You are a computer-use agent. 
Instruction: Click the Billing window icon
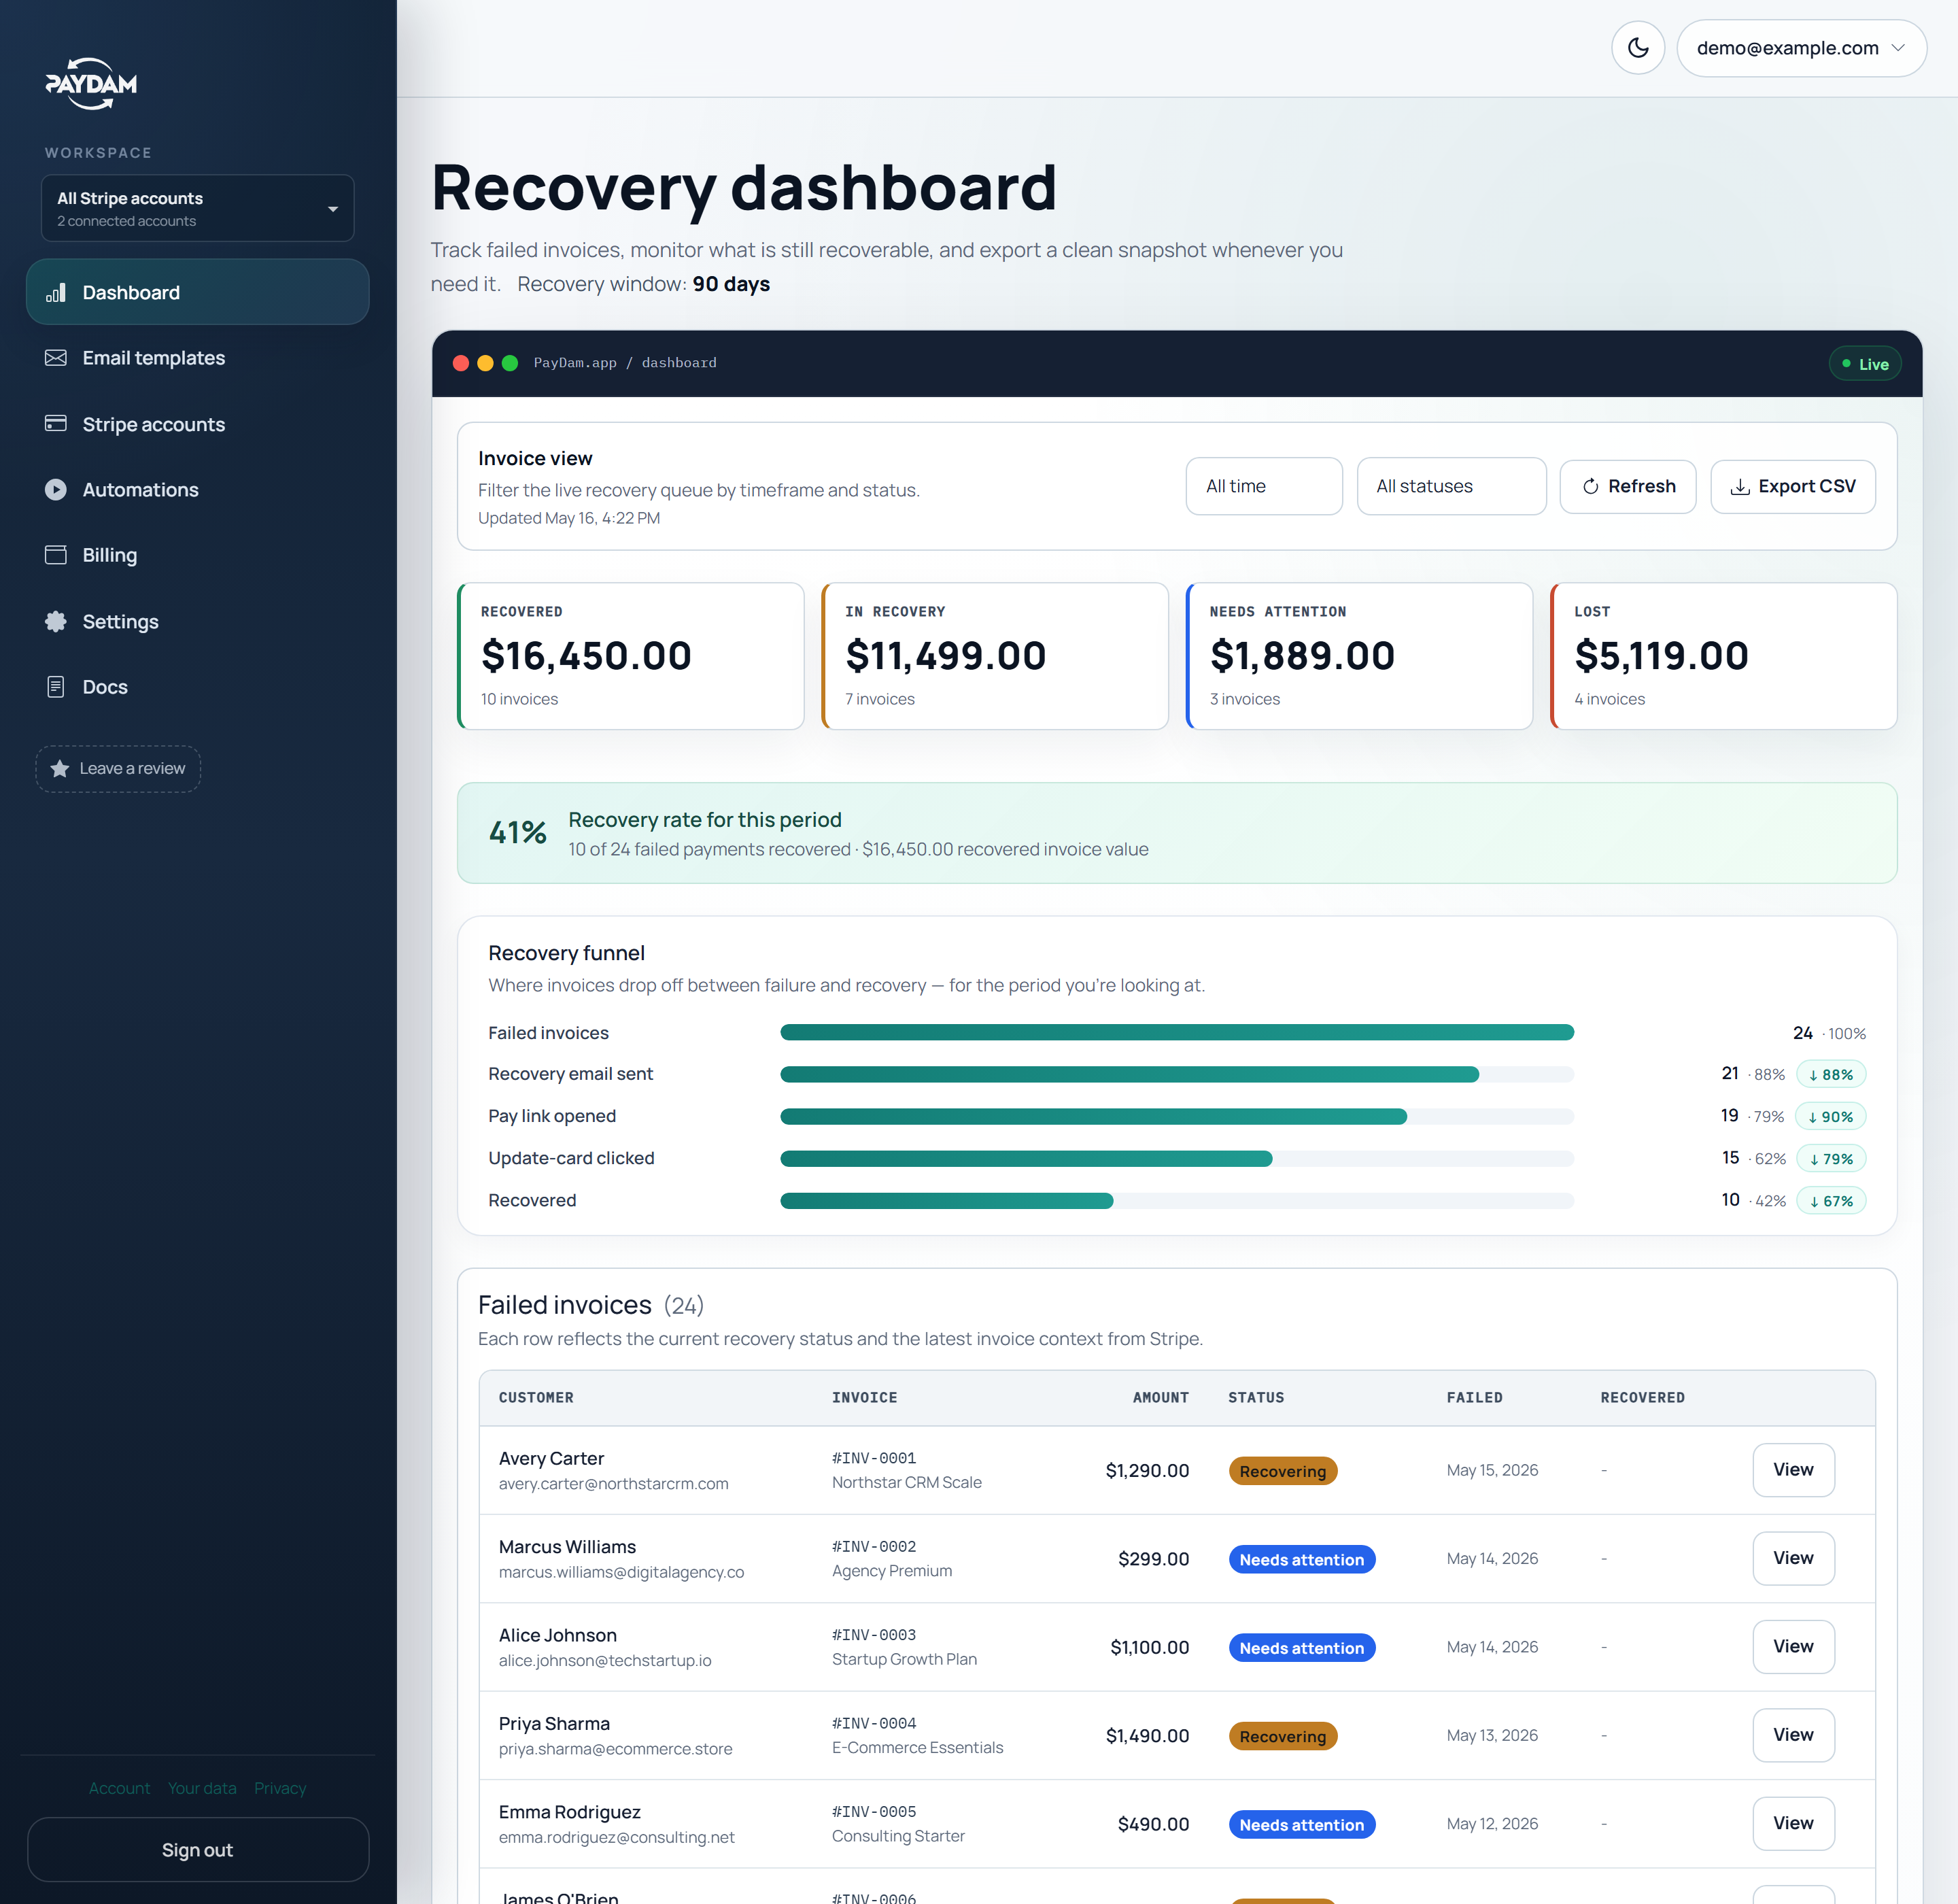(56, 555)
